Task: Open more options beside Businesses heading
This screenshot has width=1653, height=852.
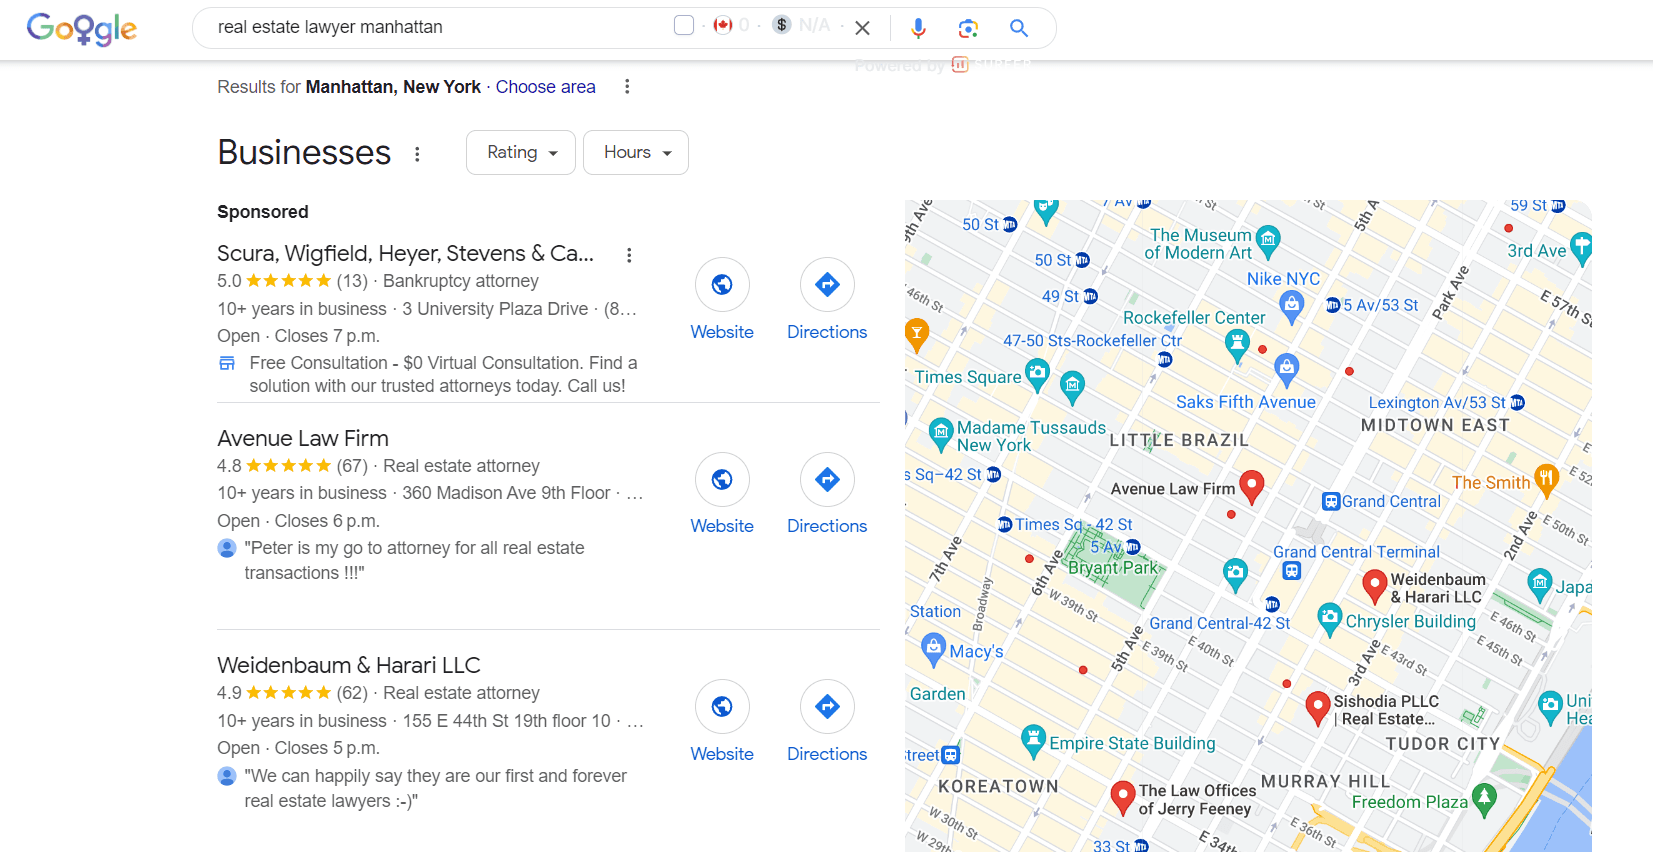Action: click(417, 154)
